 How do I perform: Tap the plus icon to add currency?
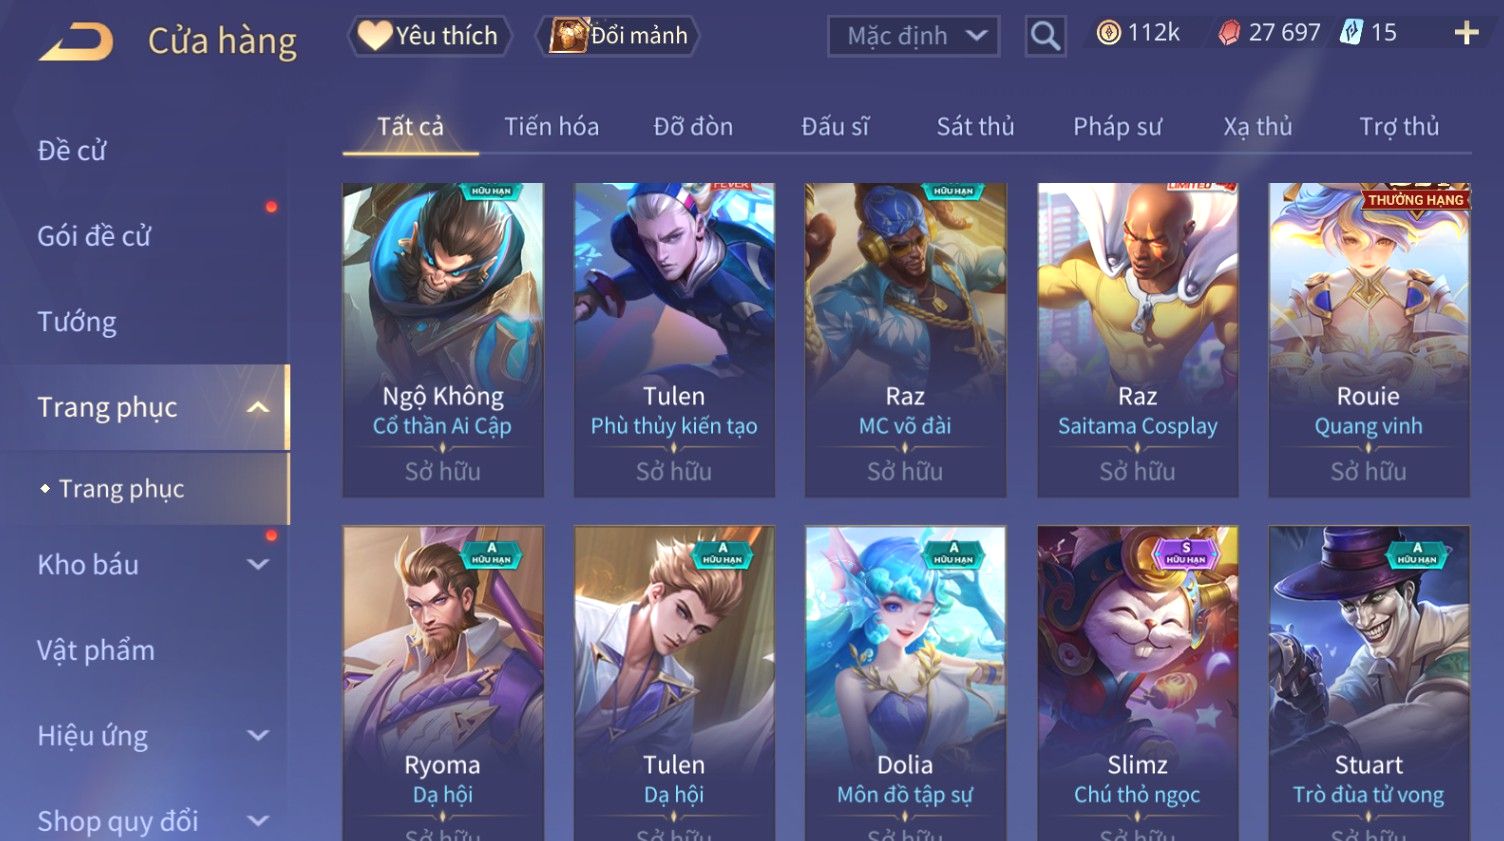[x=1466, y=33]
